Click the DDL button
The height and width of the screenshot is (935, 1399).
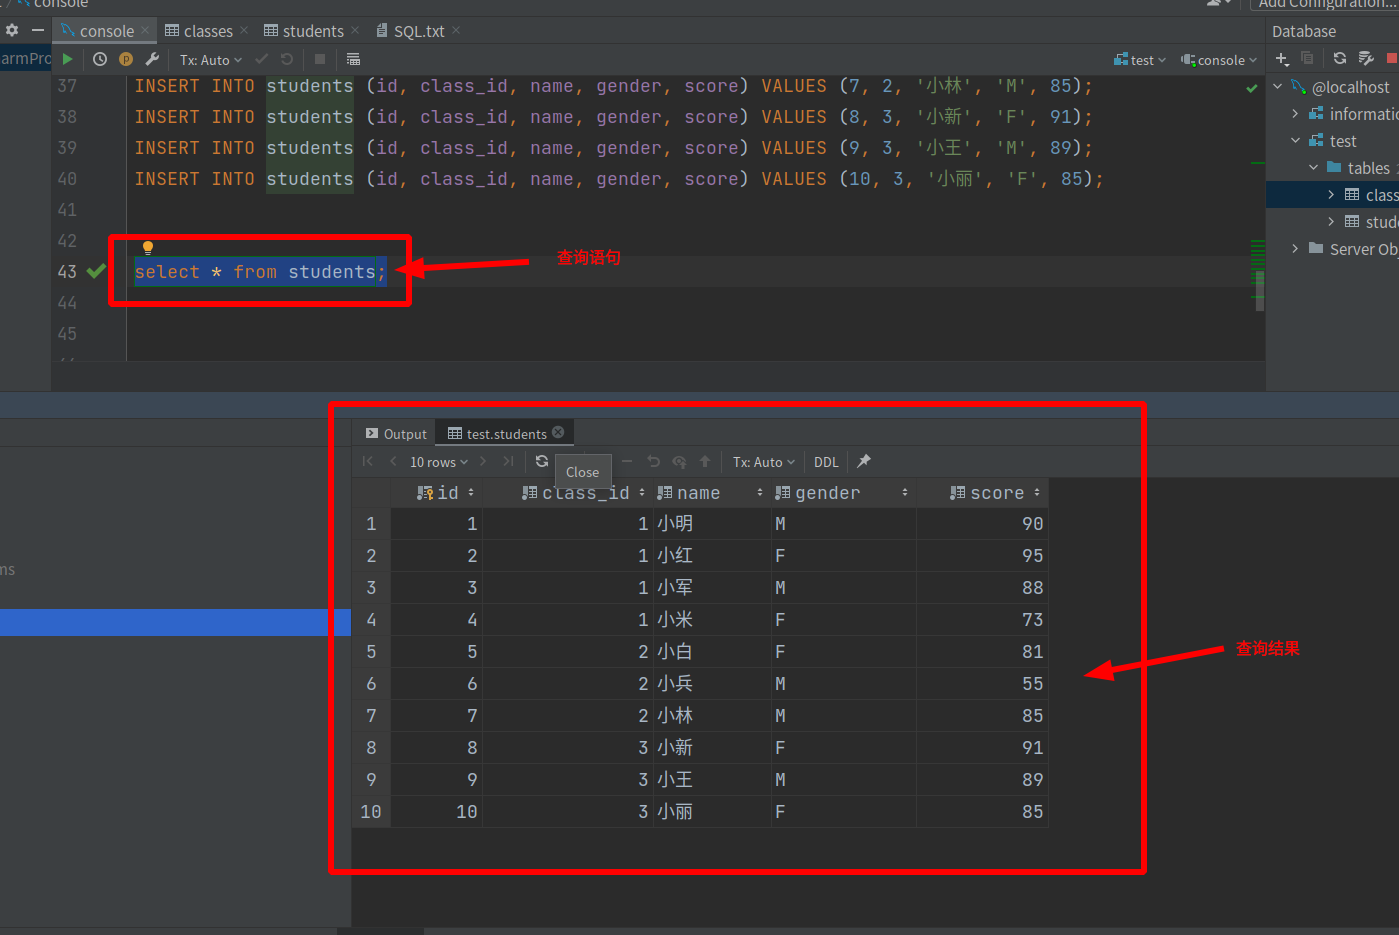click(826, 462)
